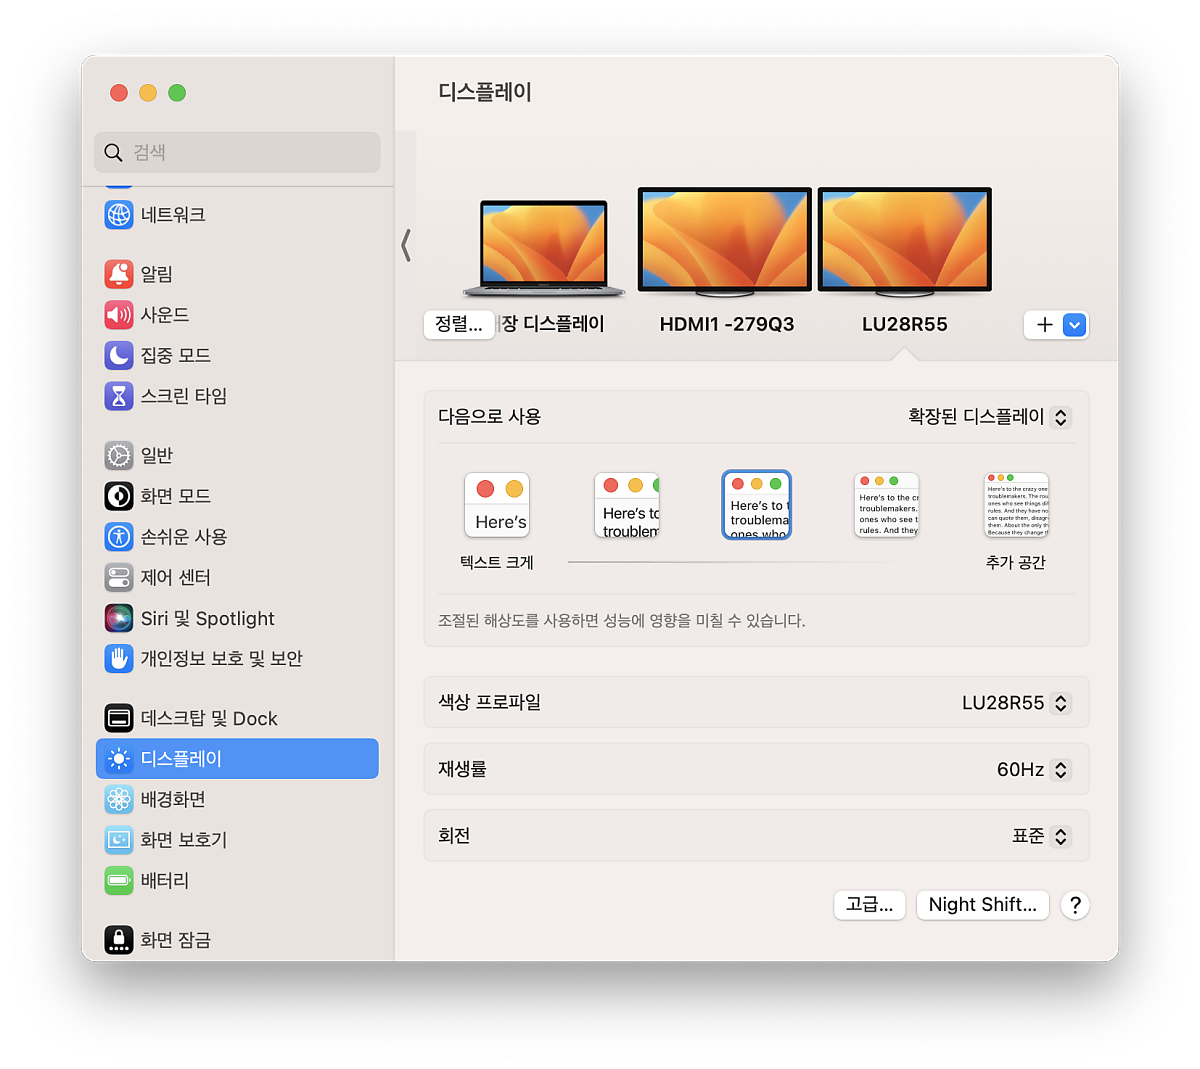Open 사운드 in the sidebar
The height and width of the screenshot is (1069, 1200).
tap(237, 315)
